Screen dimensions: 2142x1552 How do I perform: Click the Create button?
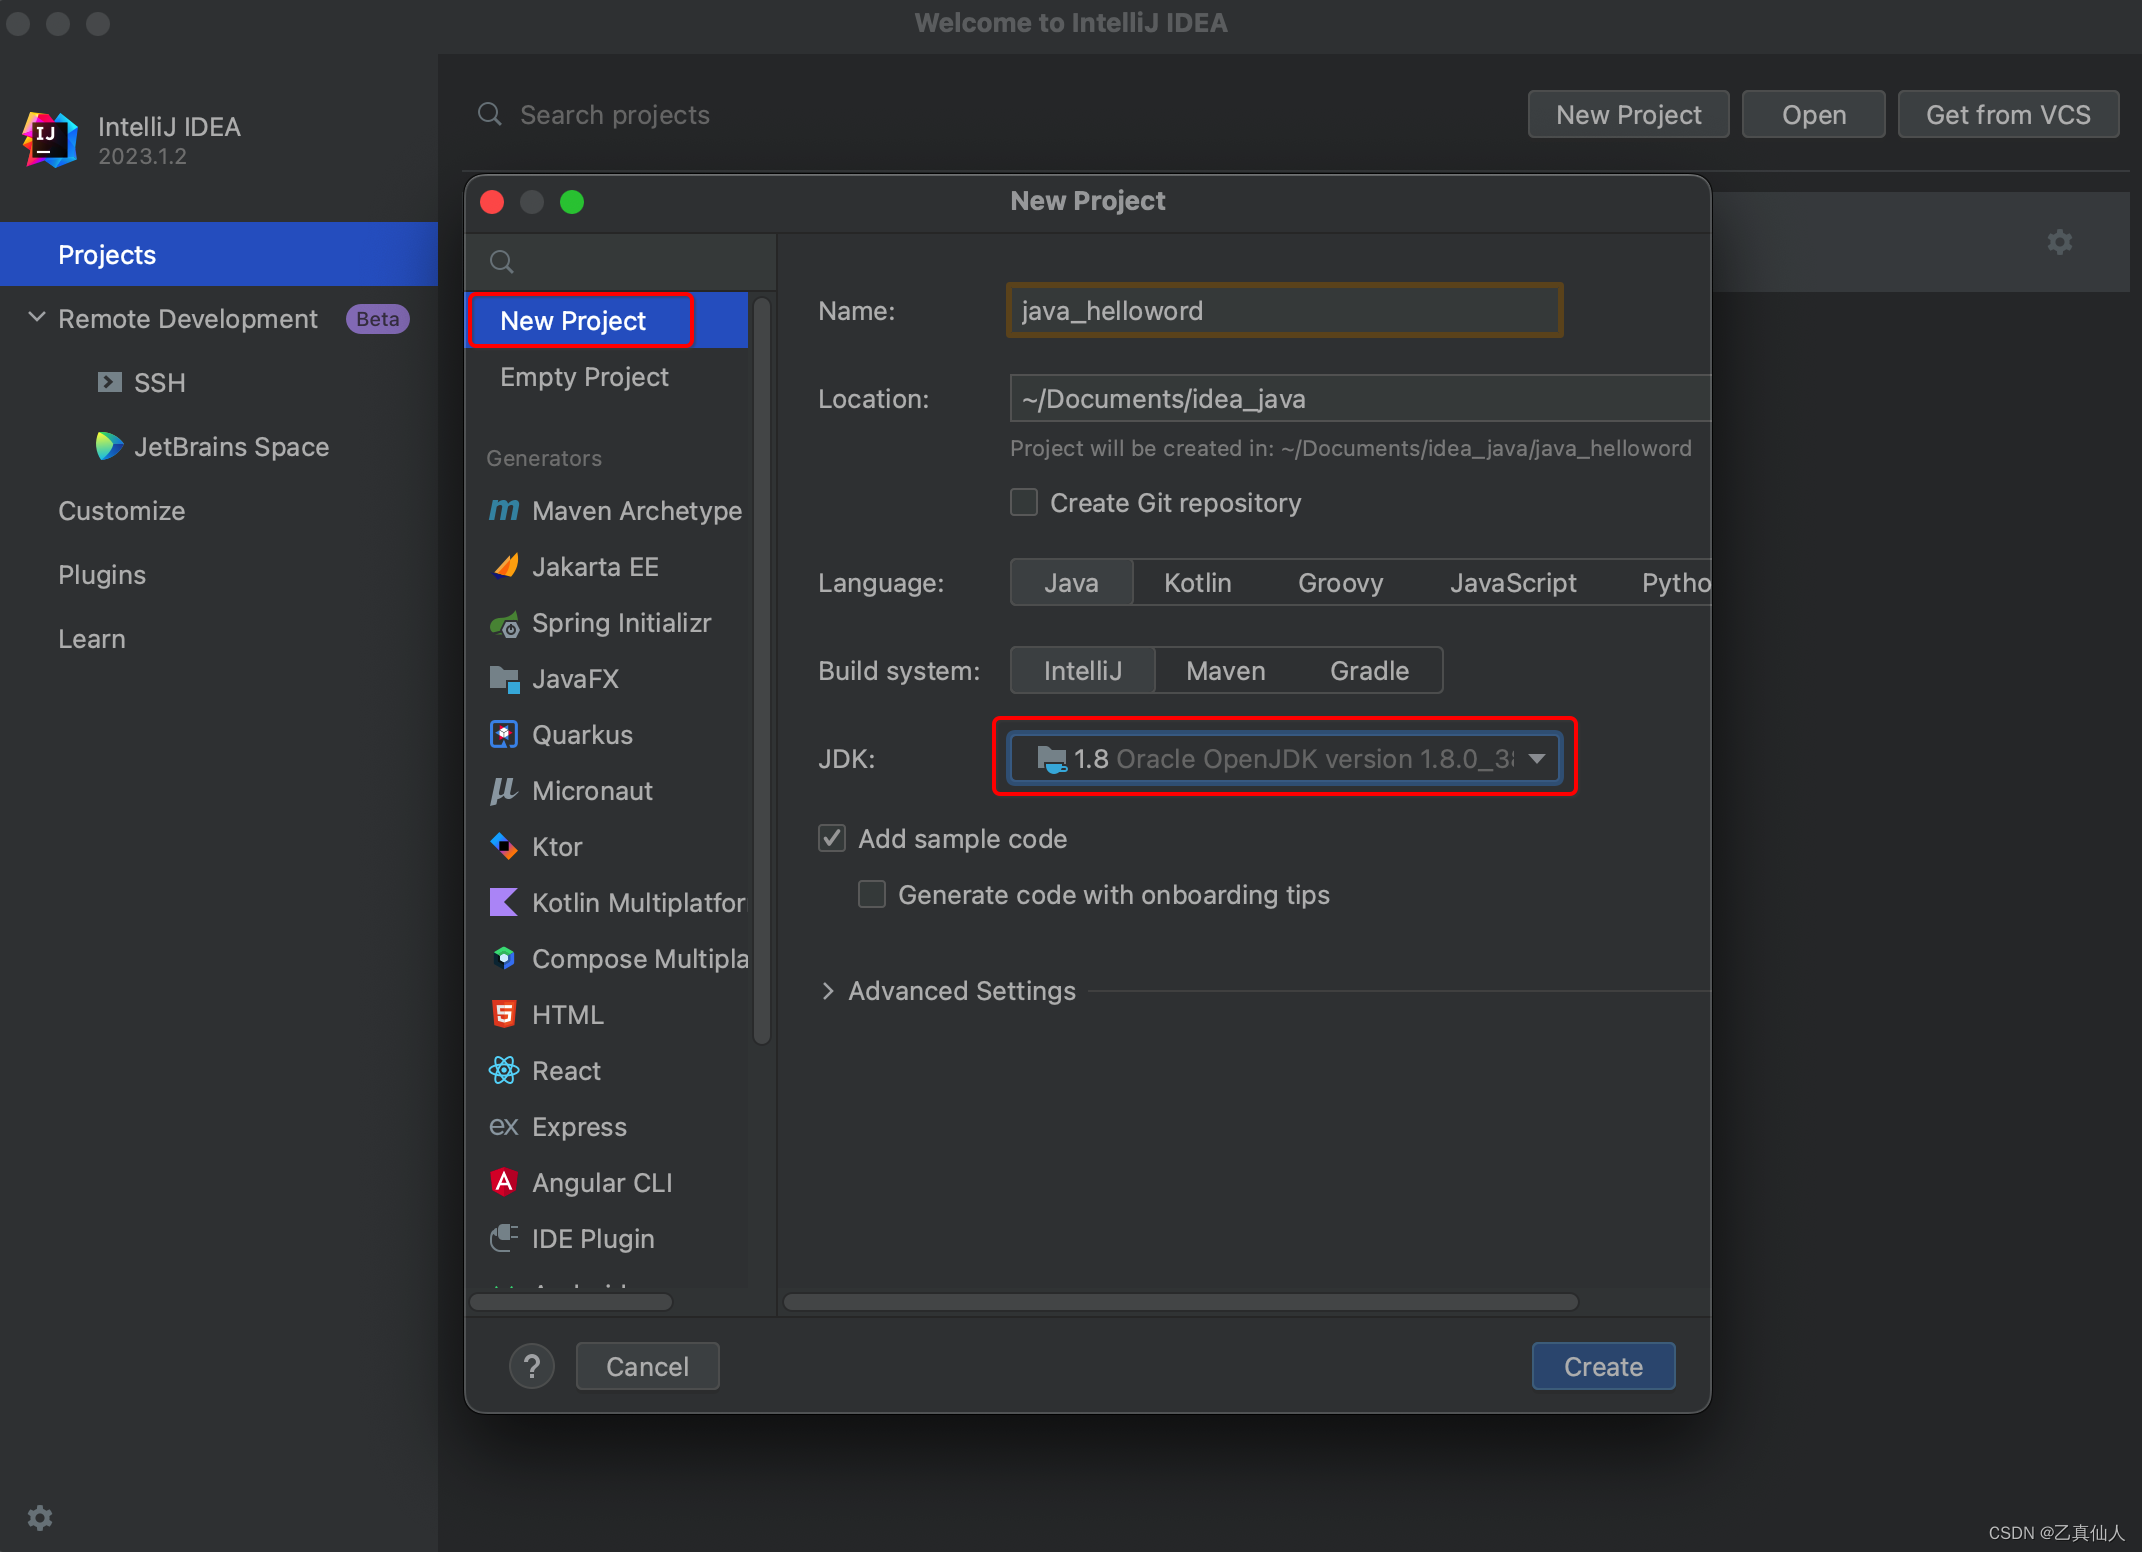pos(1603,1366)
